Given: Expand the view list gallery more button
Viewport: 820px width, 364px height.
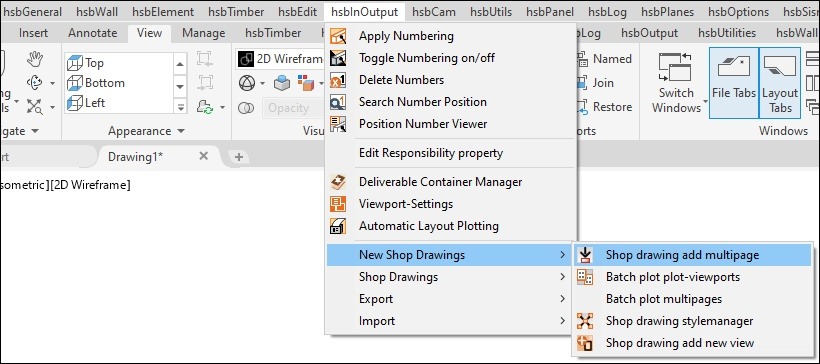Looking at the screenshot, I should [x=180, y=106].
